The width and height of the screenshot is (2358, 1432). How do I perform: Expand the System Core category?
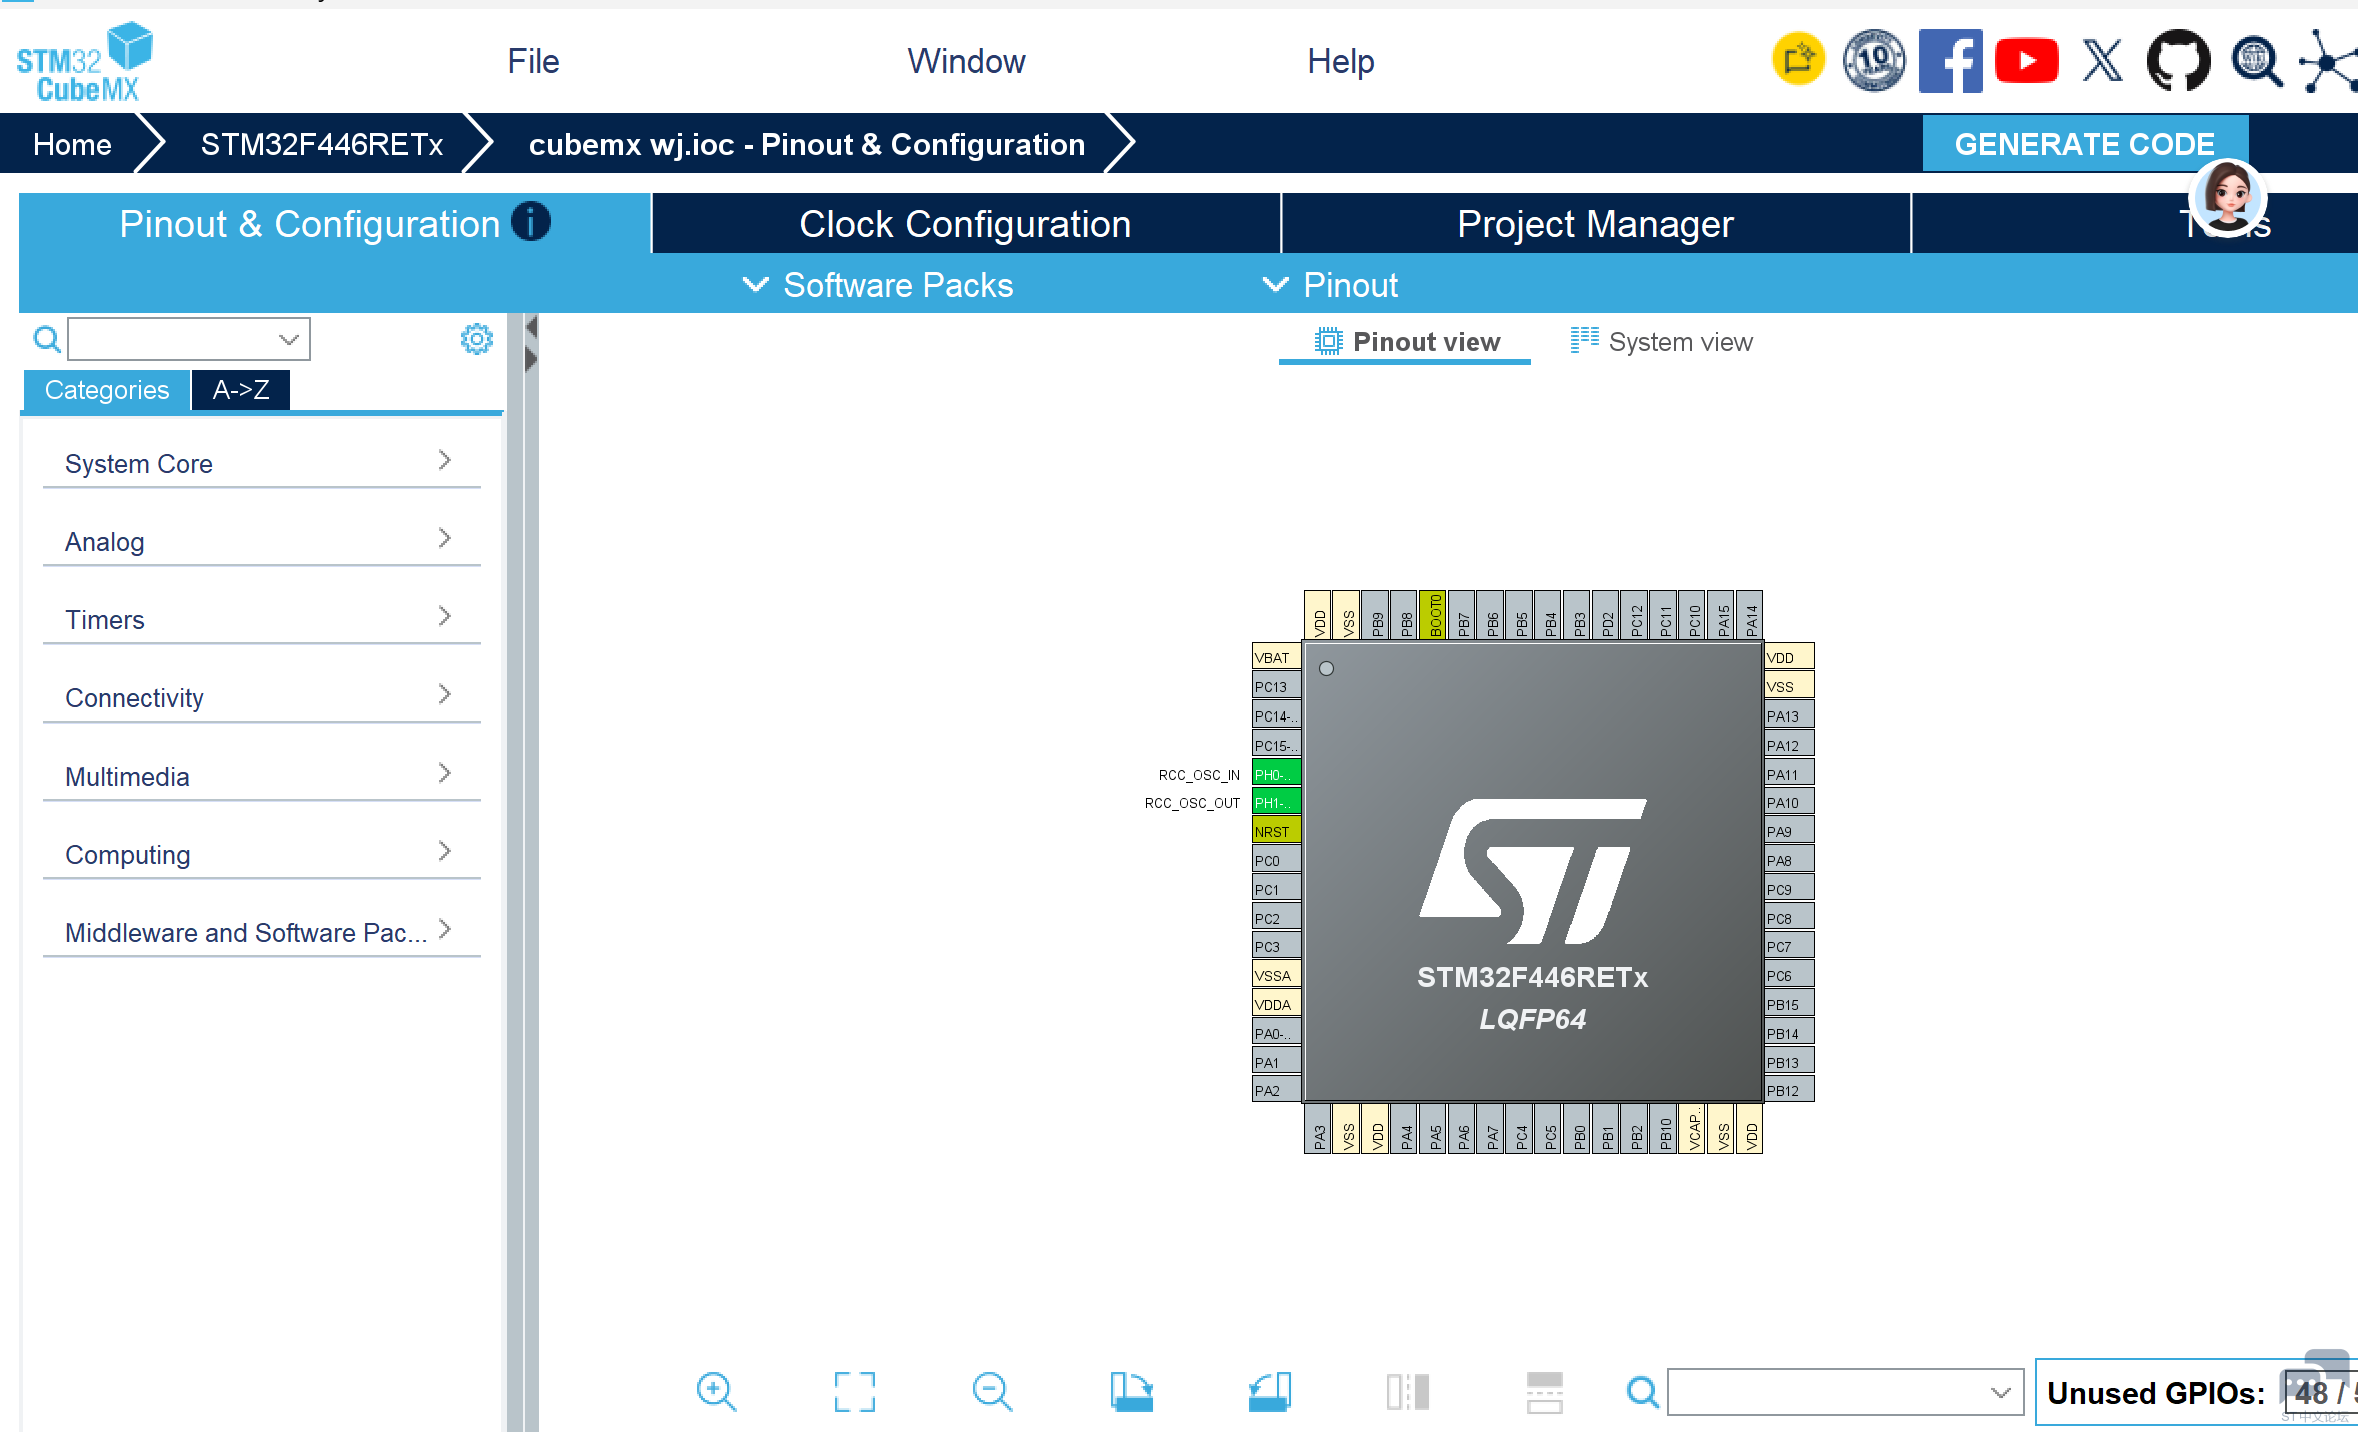point(262,463)
